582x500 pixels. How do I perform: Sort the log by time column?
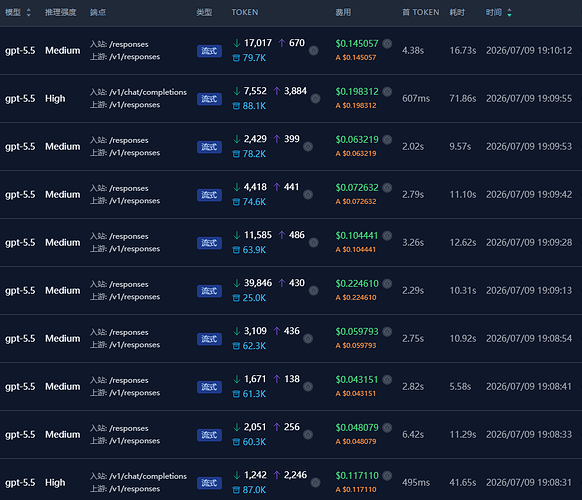pyautogui.click(x=509, y=13)
